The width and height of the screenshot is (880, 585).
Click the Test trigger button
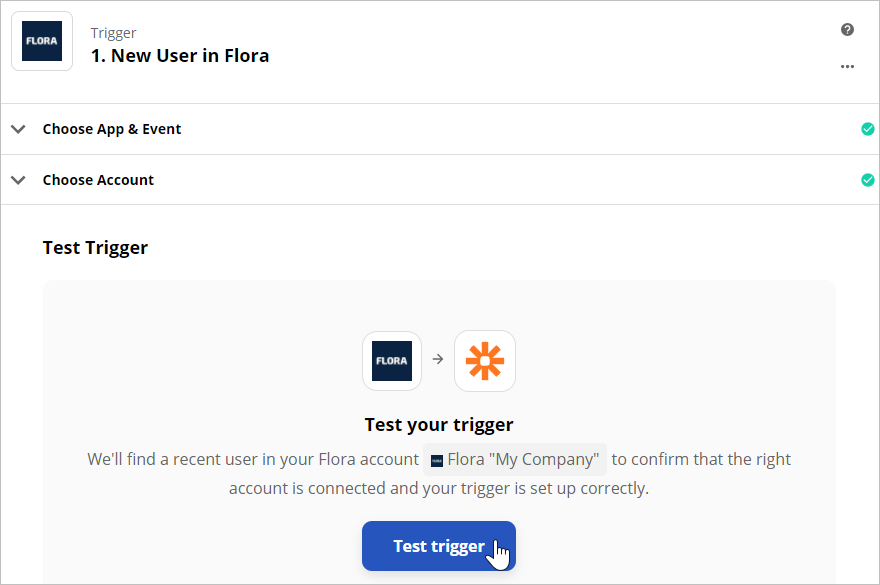439,546
